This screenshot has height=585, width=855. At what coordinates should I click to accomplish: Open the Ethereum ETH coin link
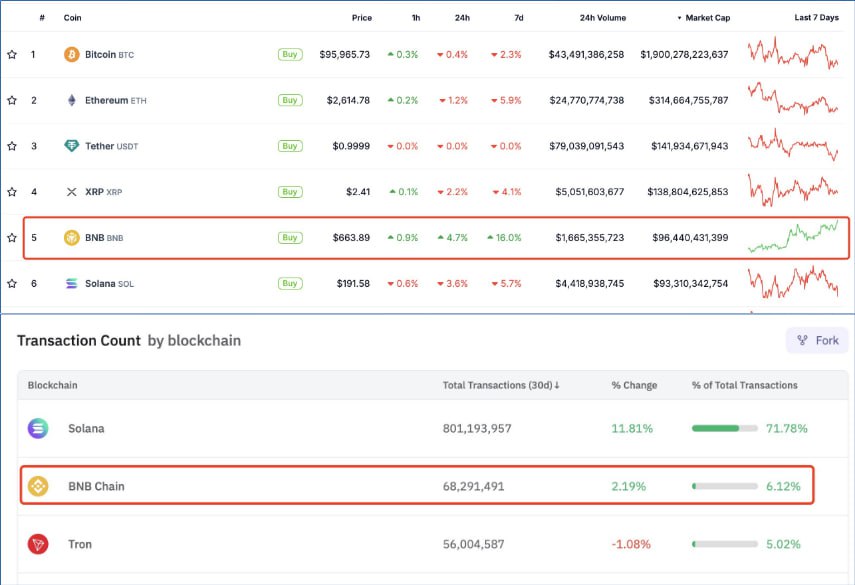(116, 100)
